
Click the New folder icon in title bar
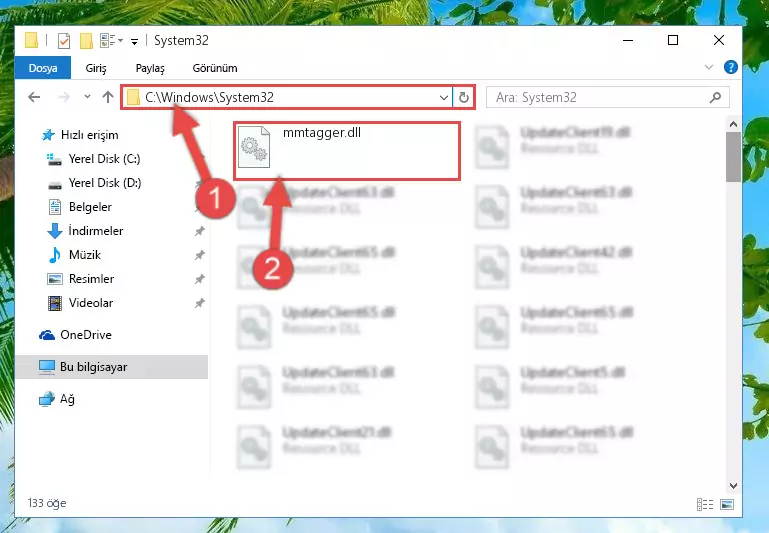(x=86, y=41)
